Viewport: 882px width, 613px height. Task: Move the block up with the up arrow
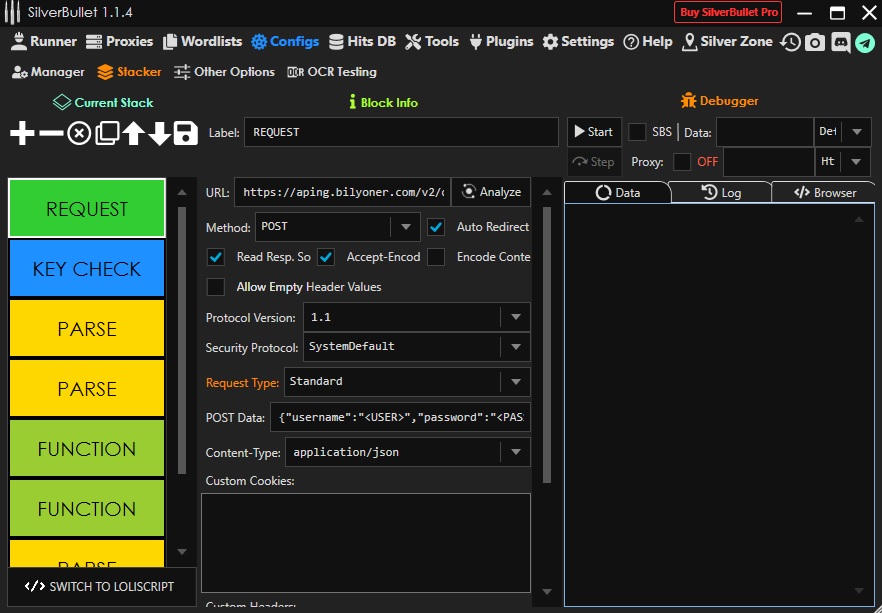pos(134,133)
